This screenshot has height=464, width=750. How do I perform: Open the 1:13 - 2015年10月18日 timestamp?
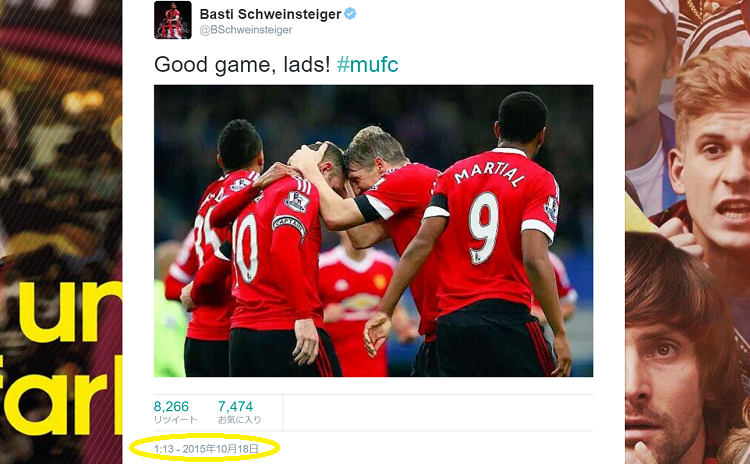pyautogui.click(x=206, y=449)
